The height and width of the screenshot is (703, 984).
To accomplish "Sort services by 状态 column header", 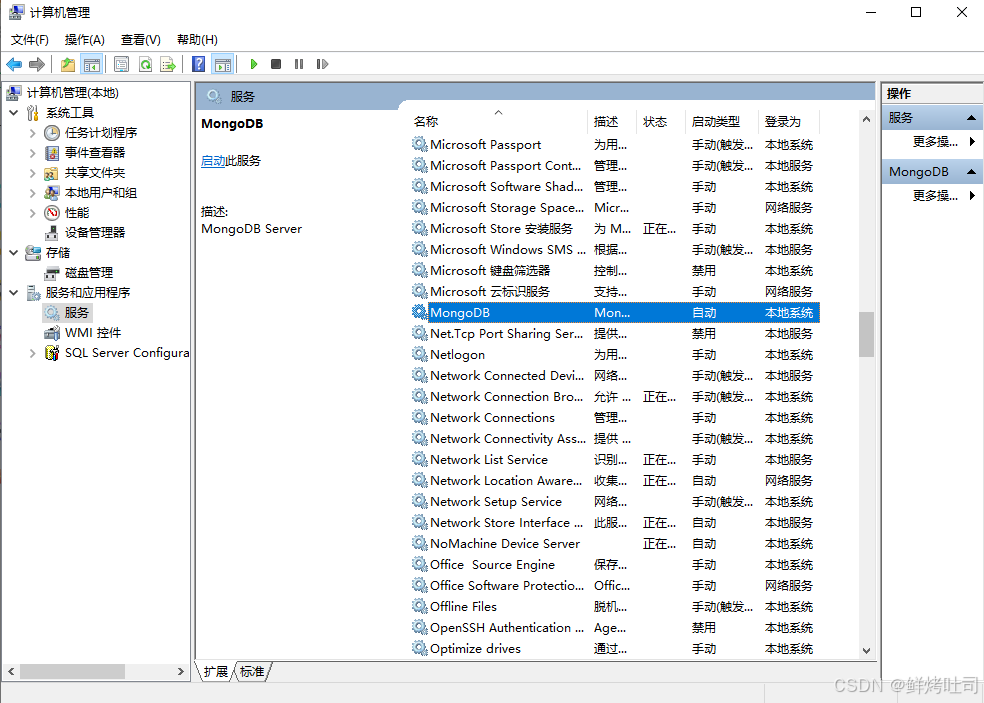I will [x=661, y=122].
